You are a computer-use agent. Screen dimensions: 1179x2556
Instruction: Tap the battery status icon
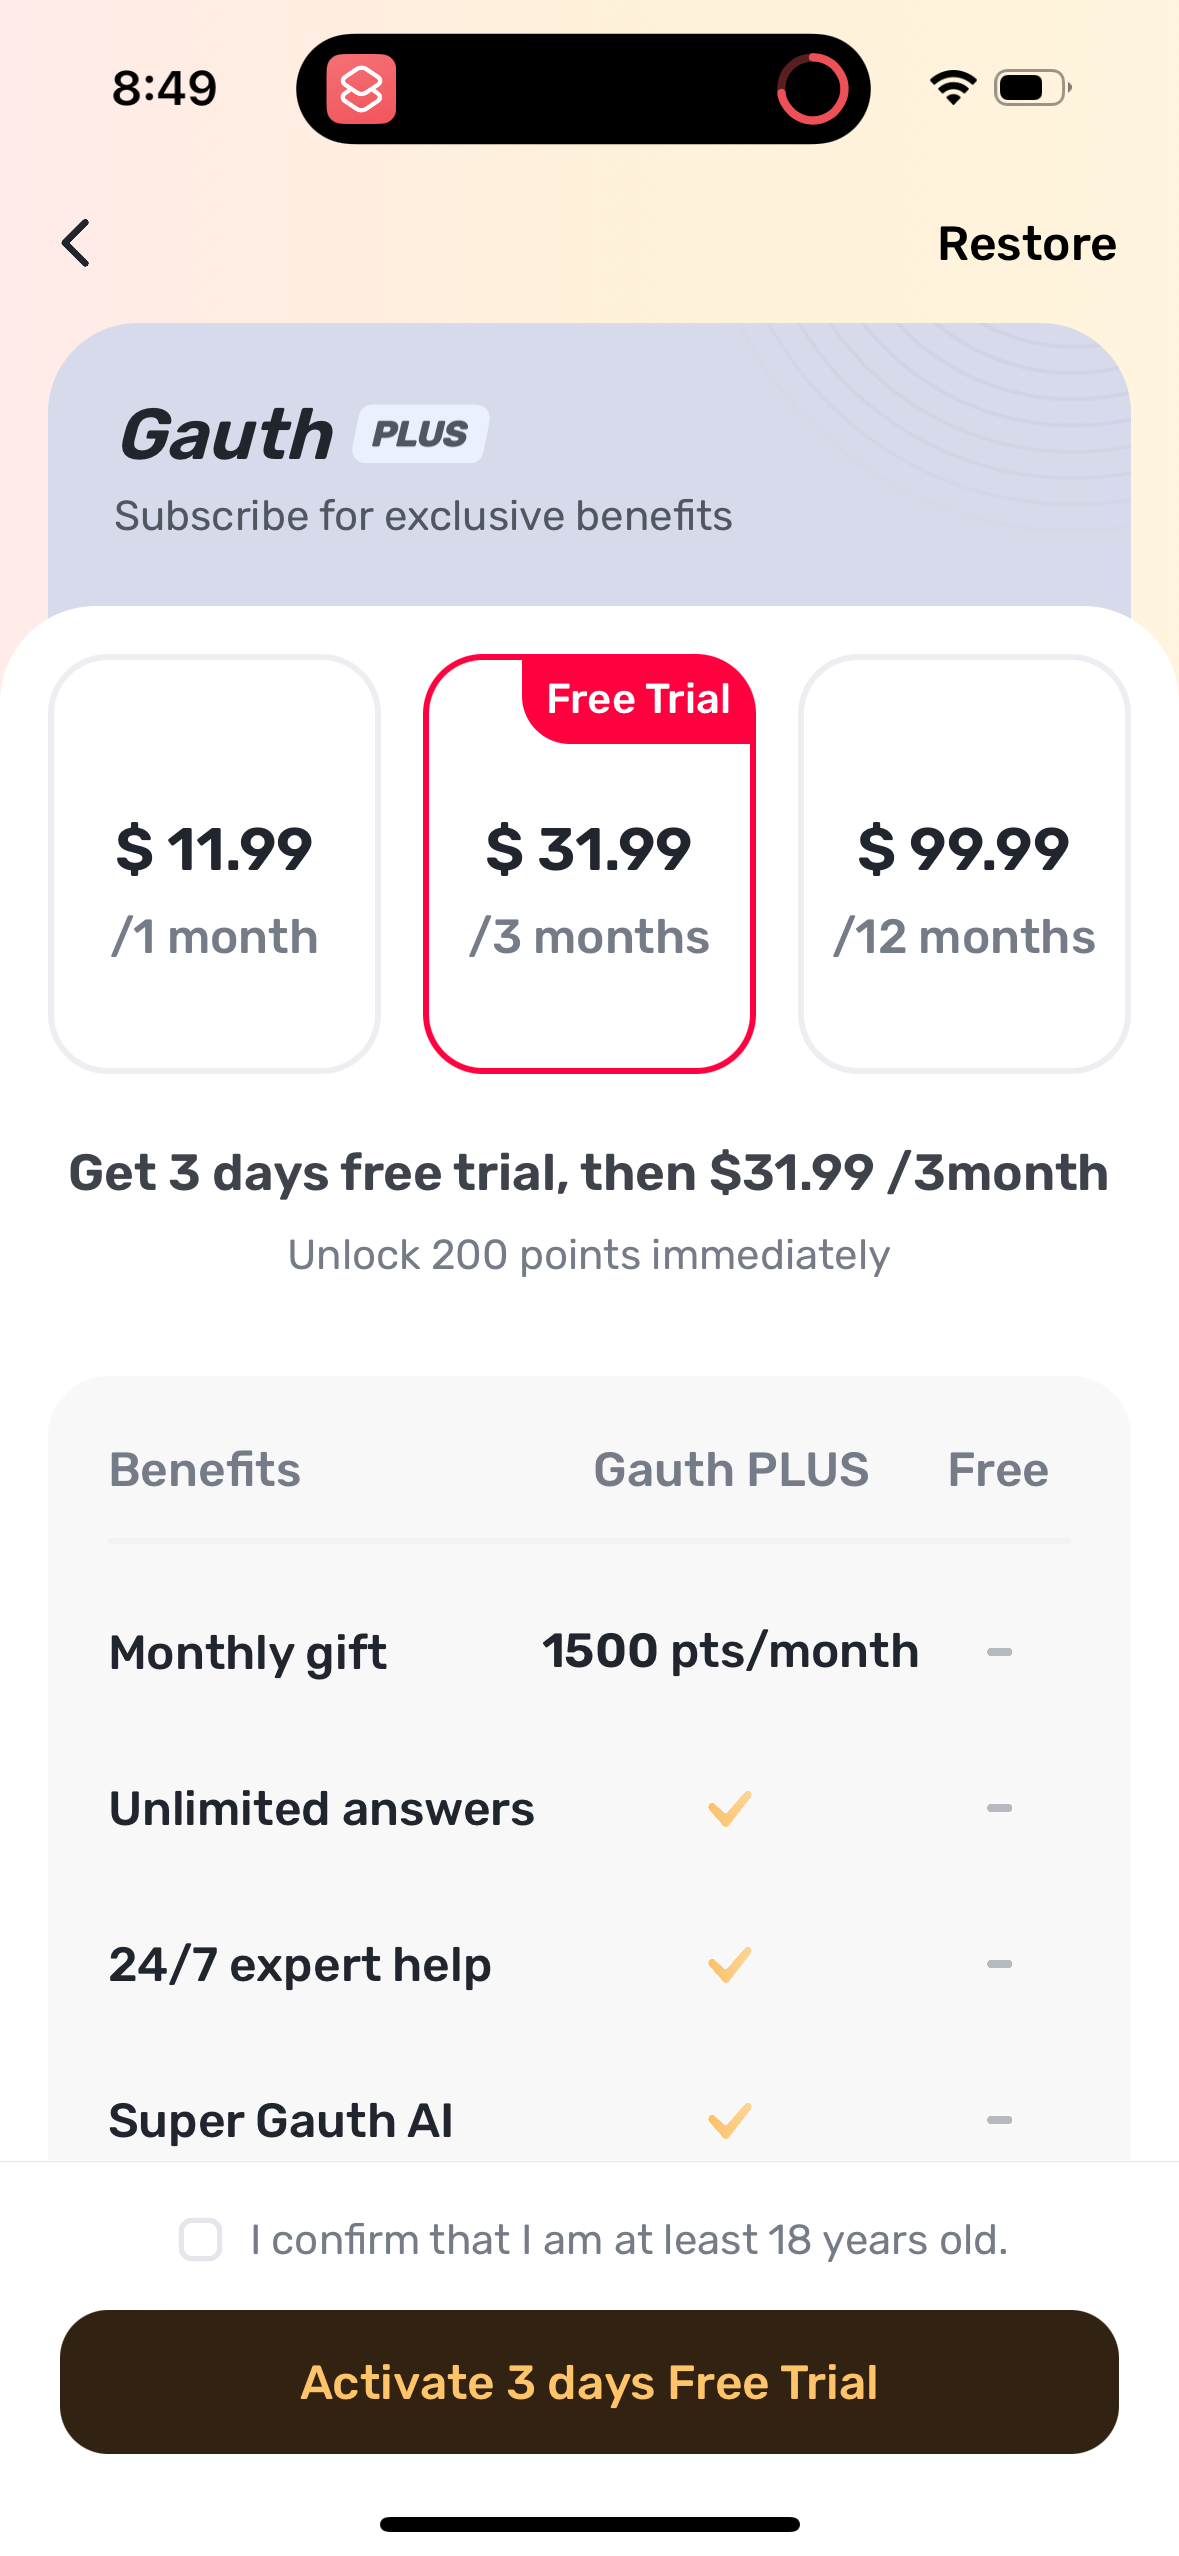tap(1033, 88)
